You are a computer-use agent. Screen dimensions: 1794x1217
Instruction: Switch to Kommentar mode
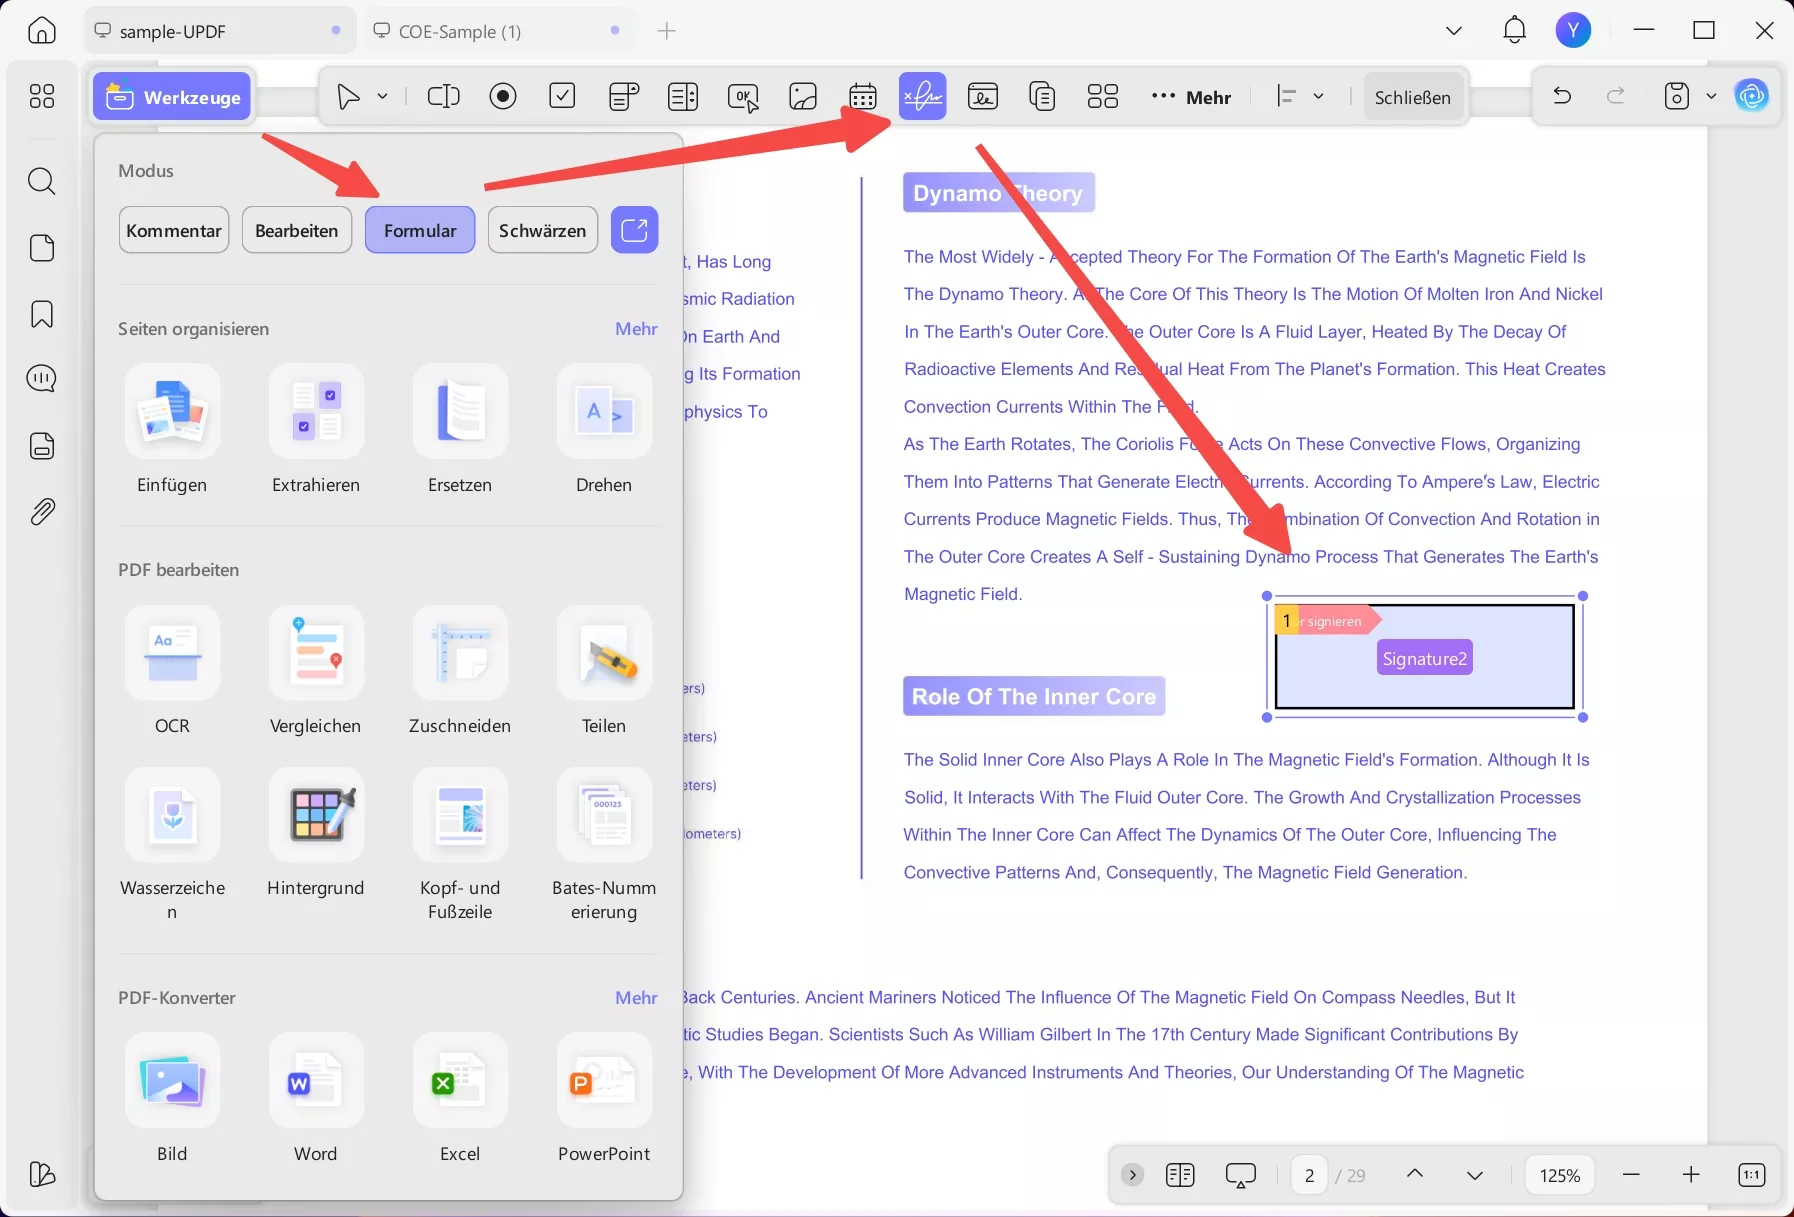[174, 230]
